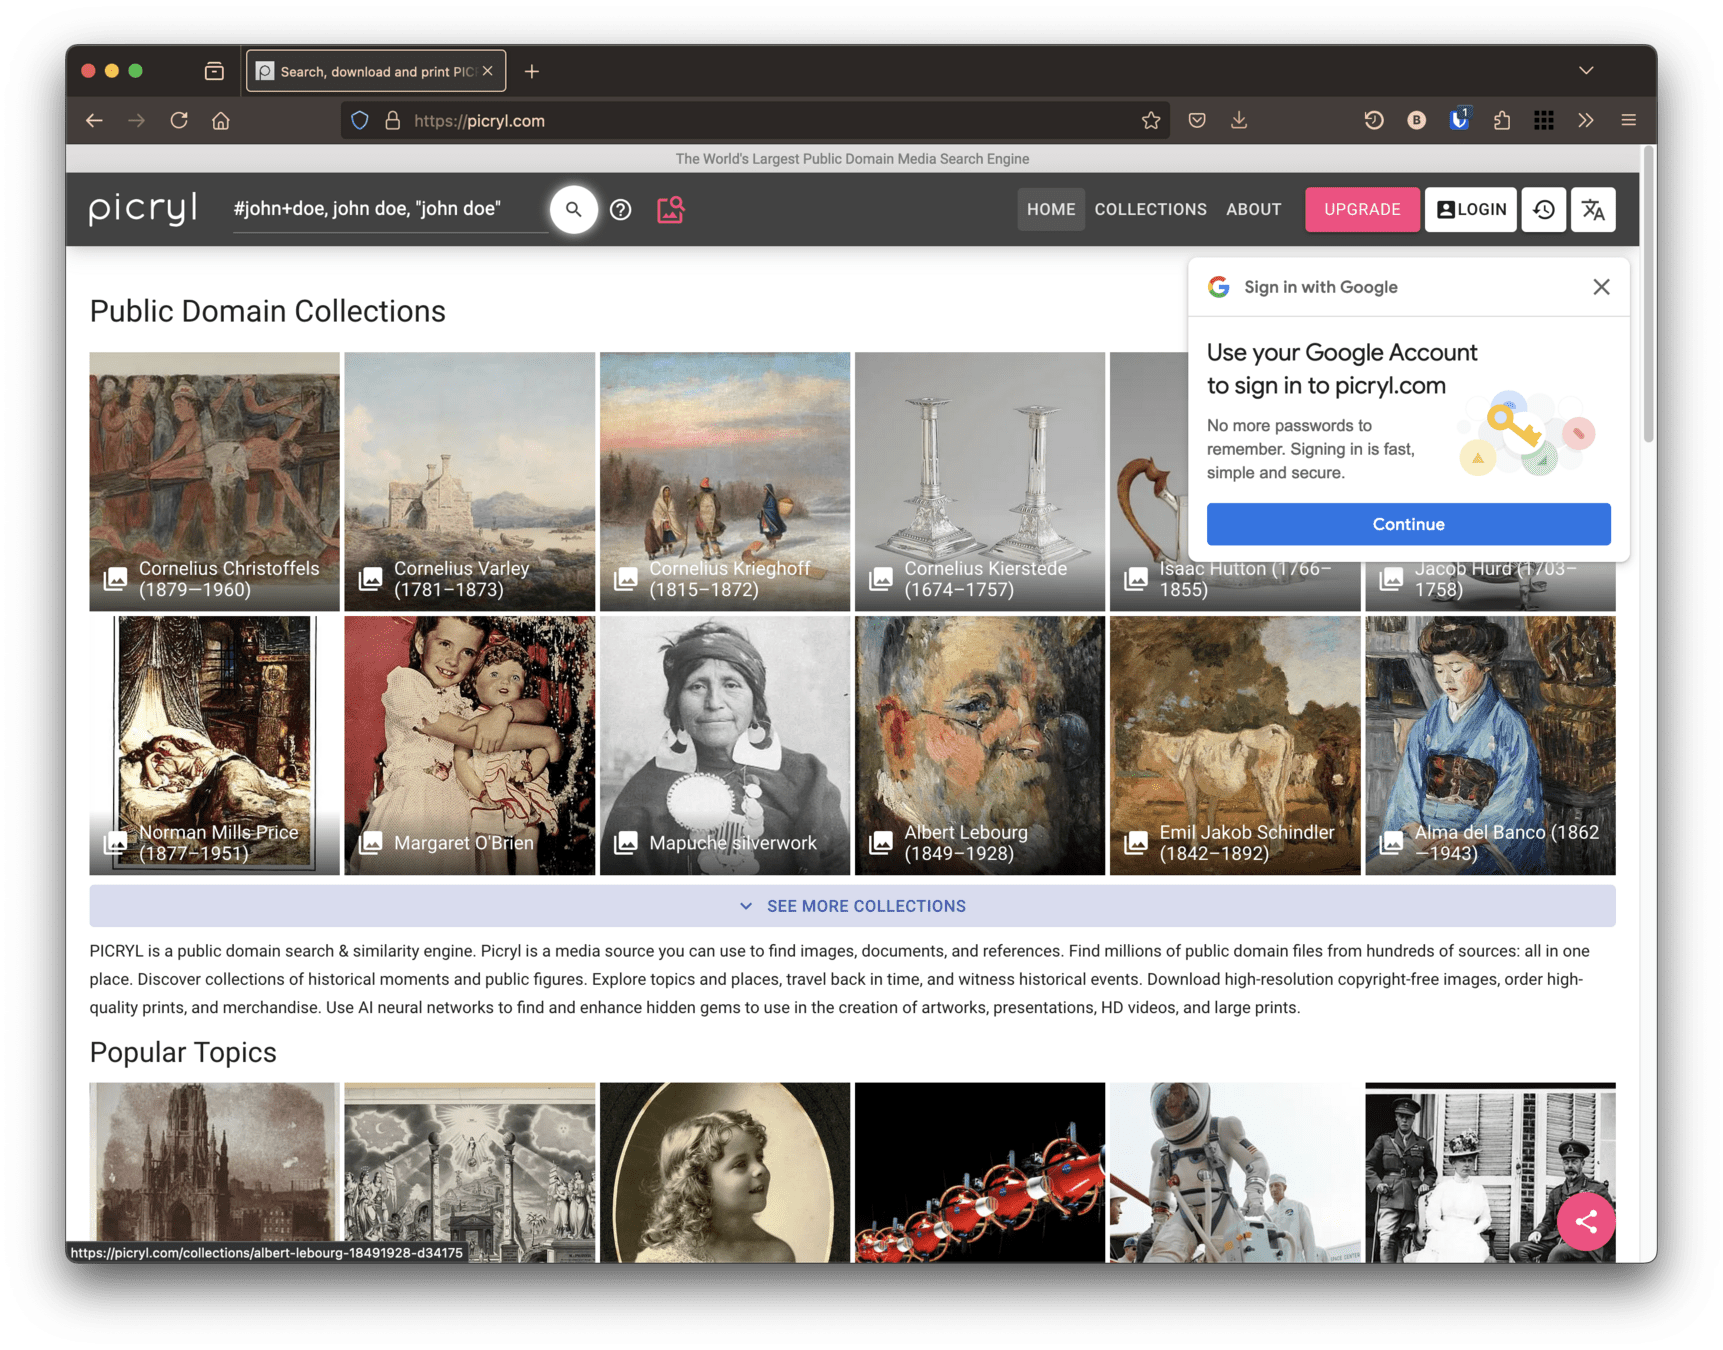Focus the Picryl search input field
The width and height of the screenshot is (1723, 1350).
point(390,209)
